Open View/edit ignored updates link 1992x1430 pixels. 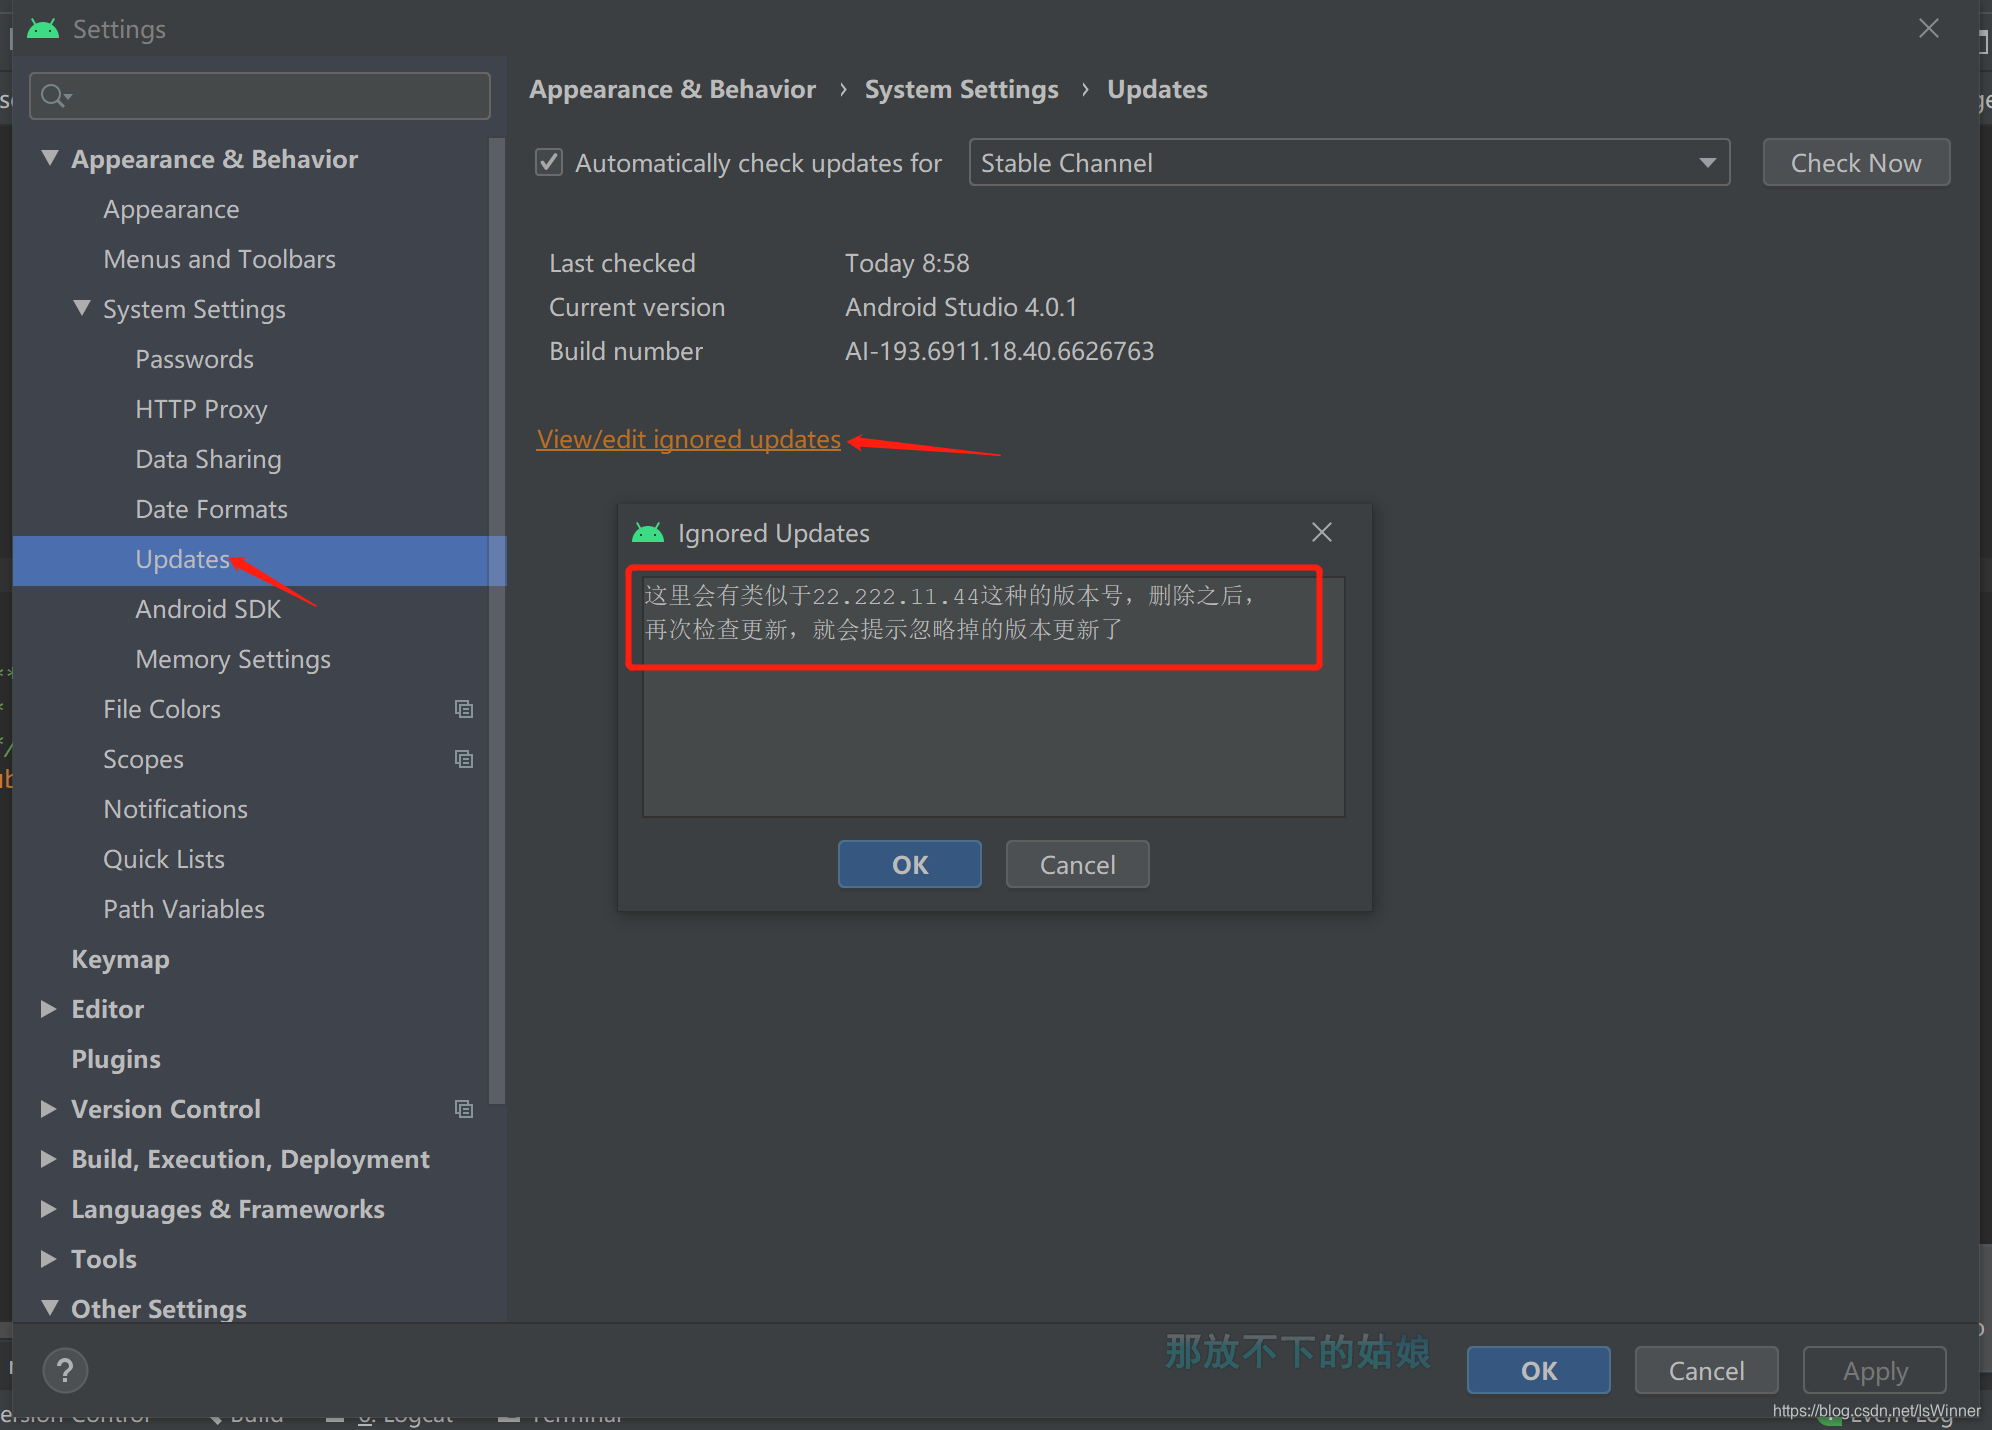pos(688,439)
